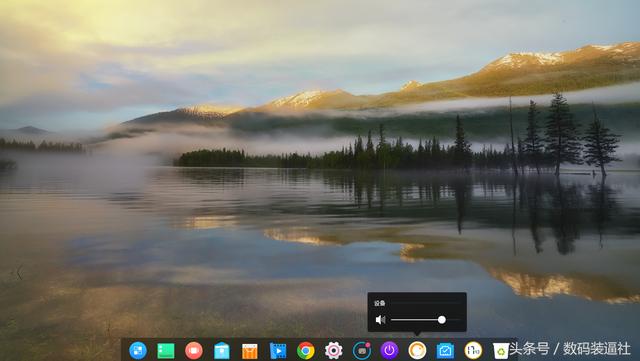Viewport: 640px width, 361px height.
Task: Open the movie player dock icon
Action: (278, 351)
